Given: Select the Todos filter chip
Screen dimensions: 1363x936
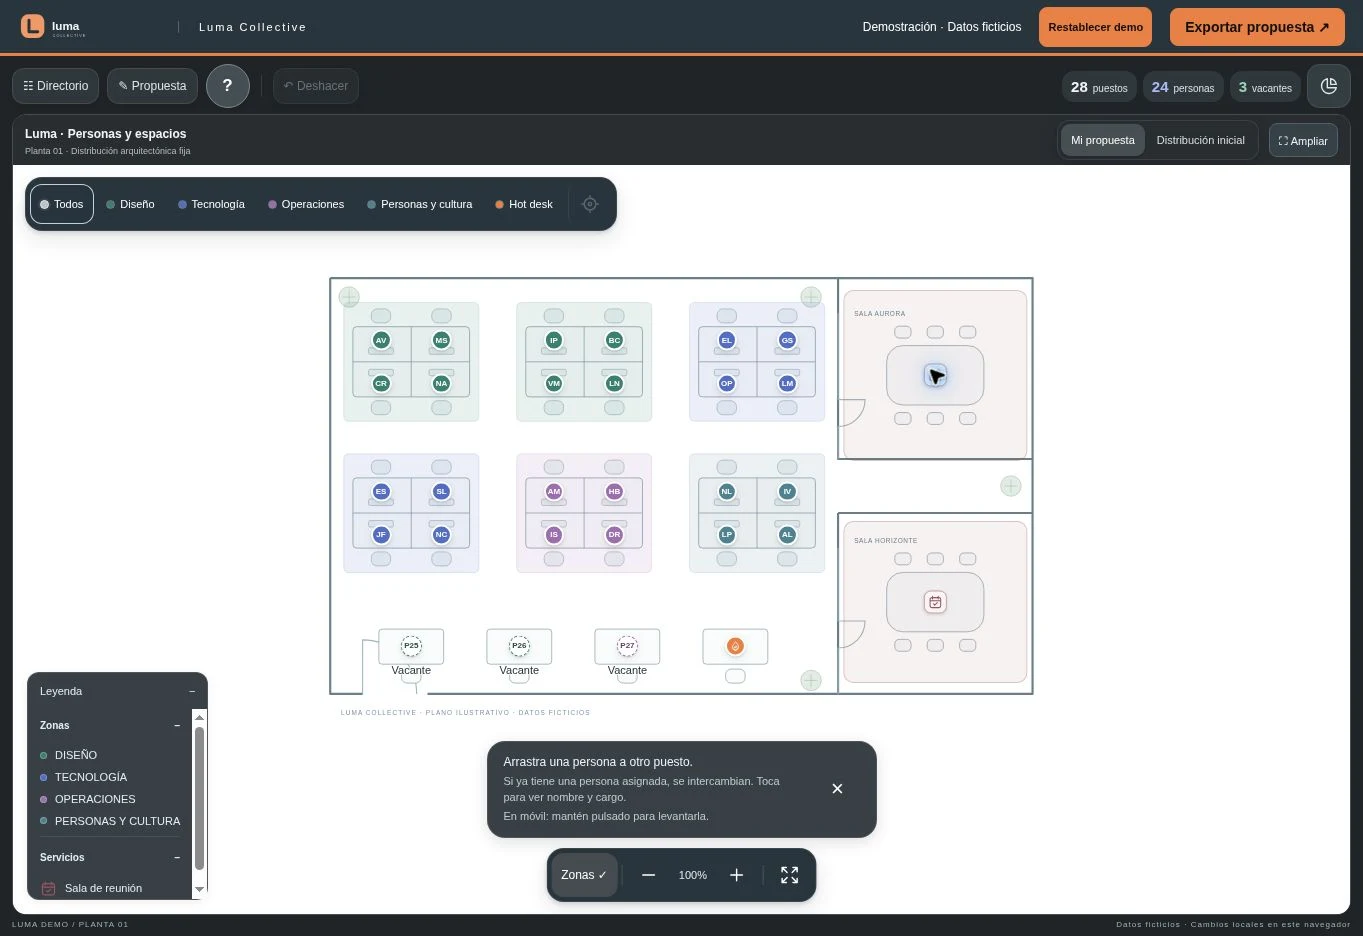Looking at the screenshot, I should pos(62,204).
